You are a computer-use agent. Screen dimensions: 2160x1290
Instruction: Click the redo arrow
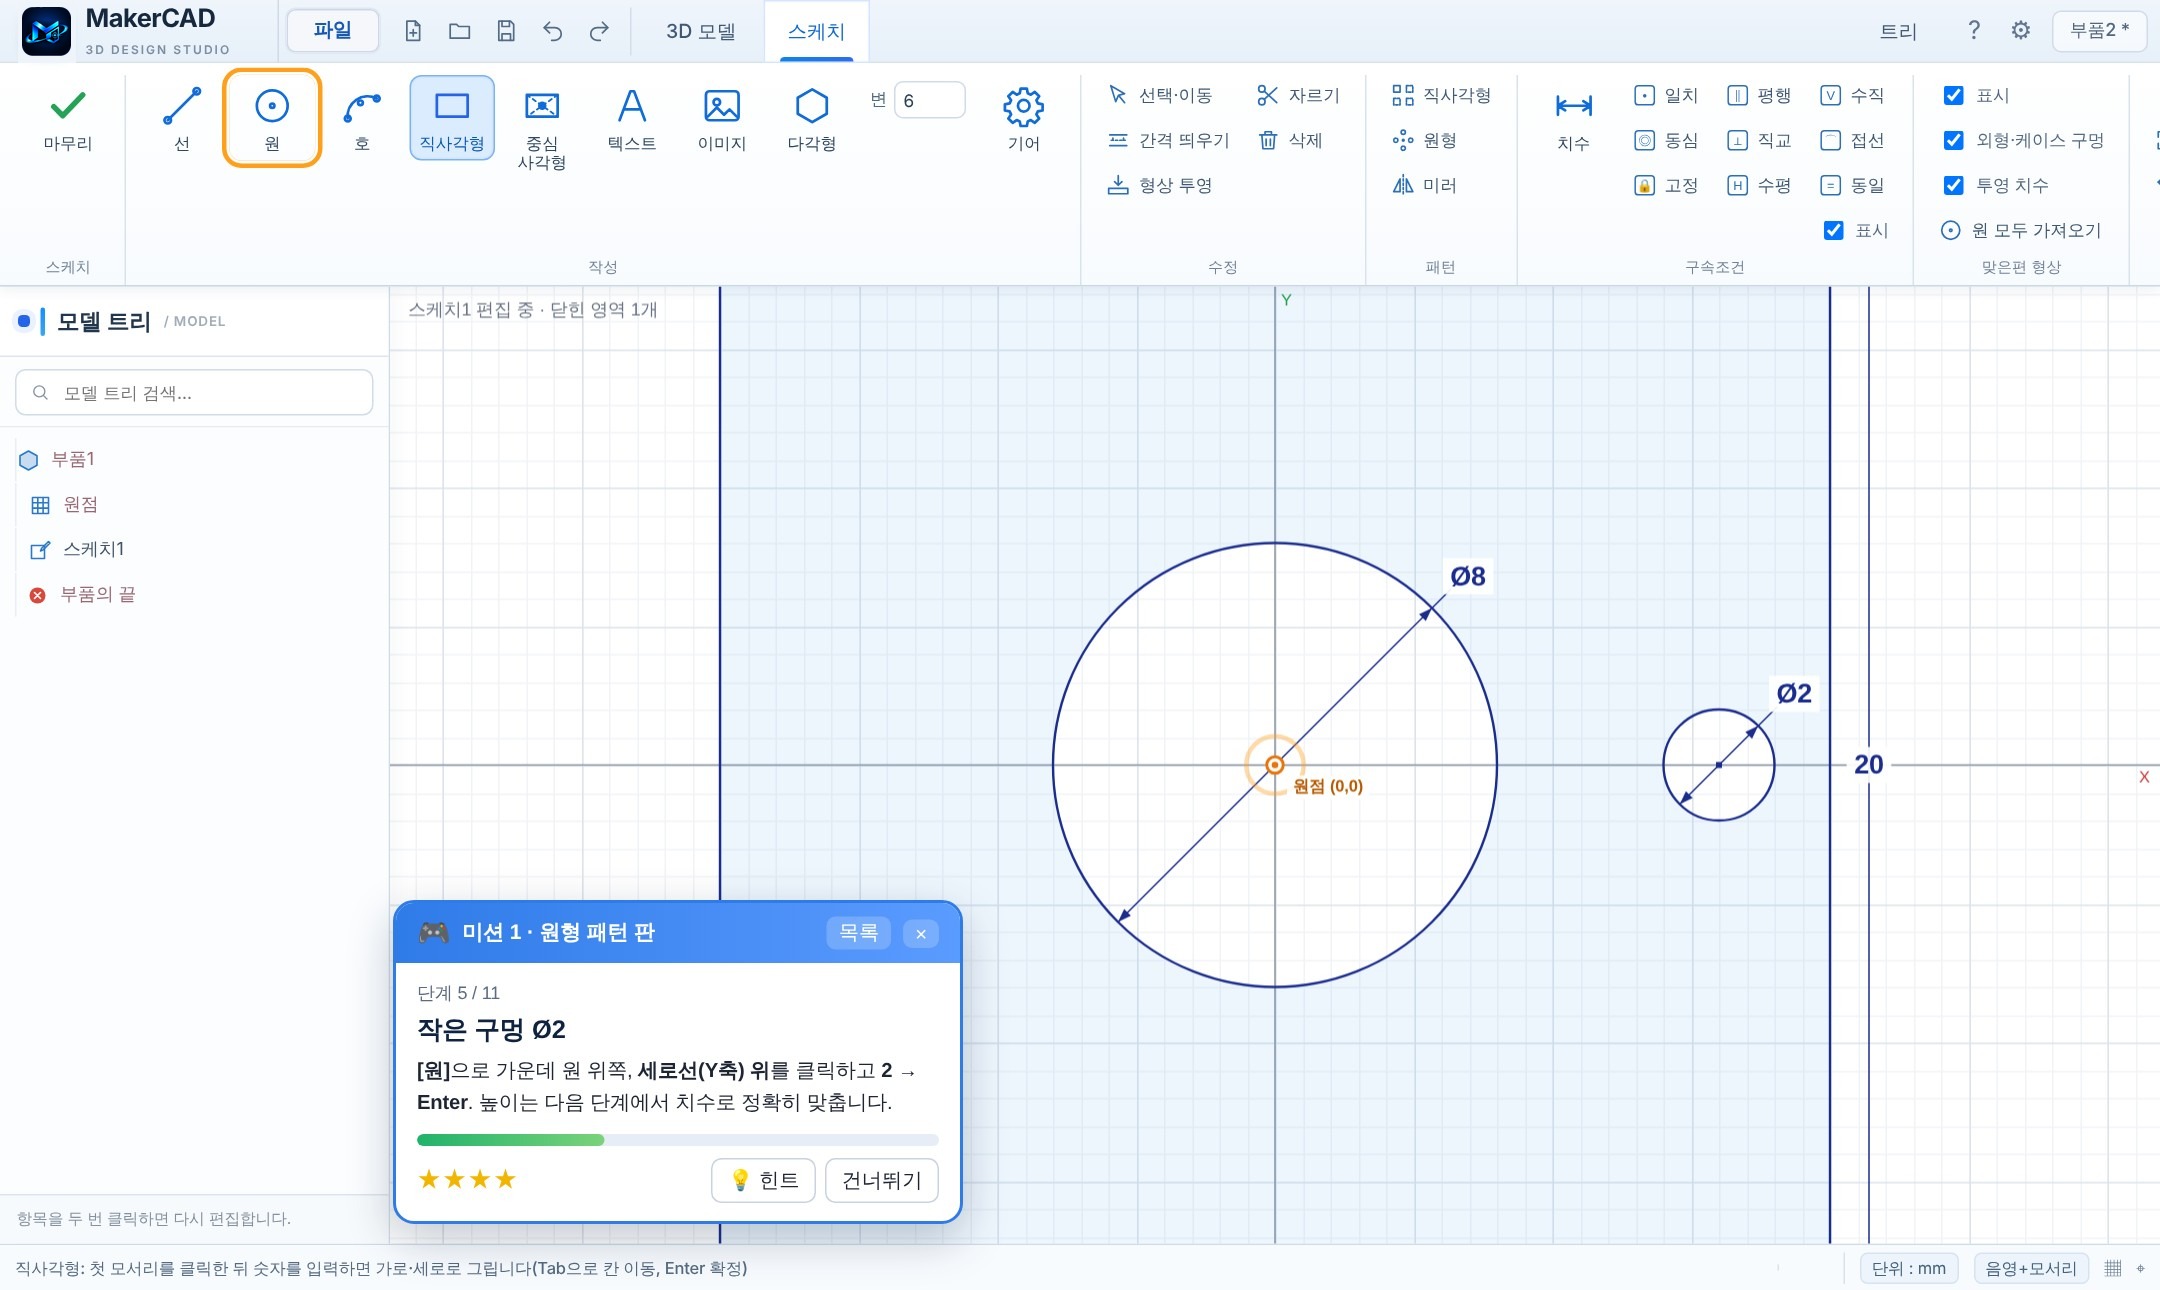599,31
